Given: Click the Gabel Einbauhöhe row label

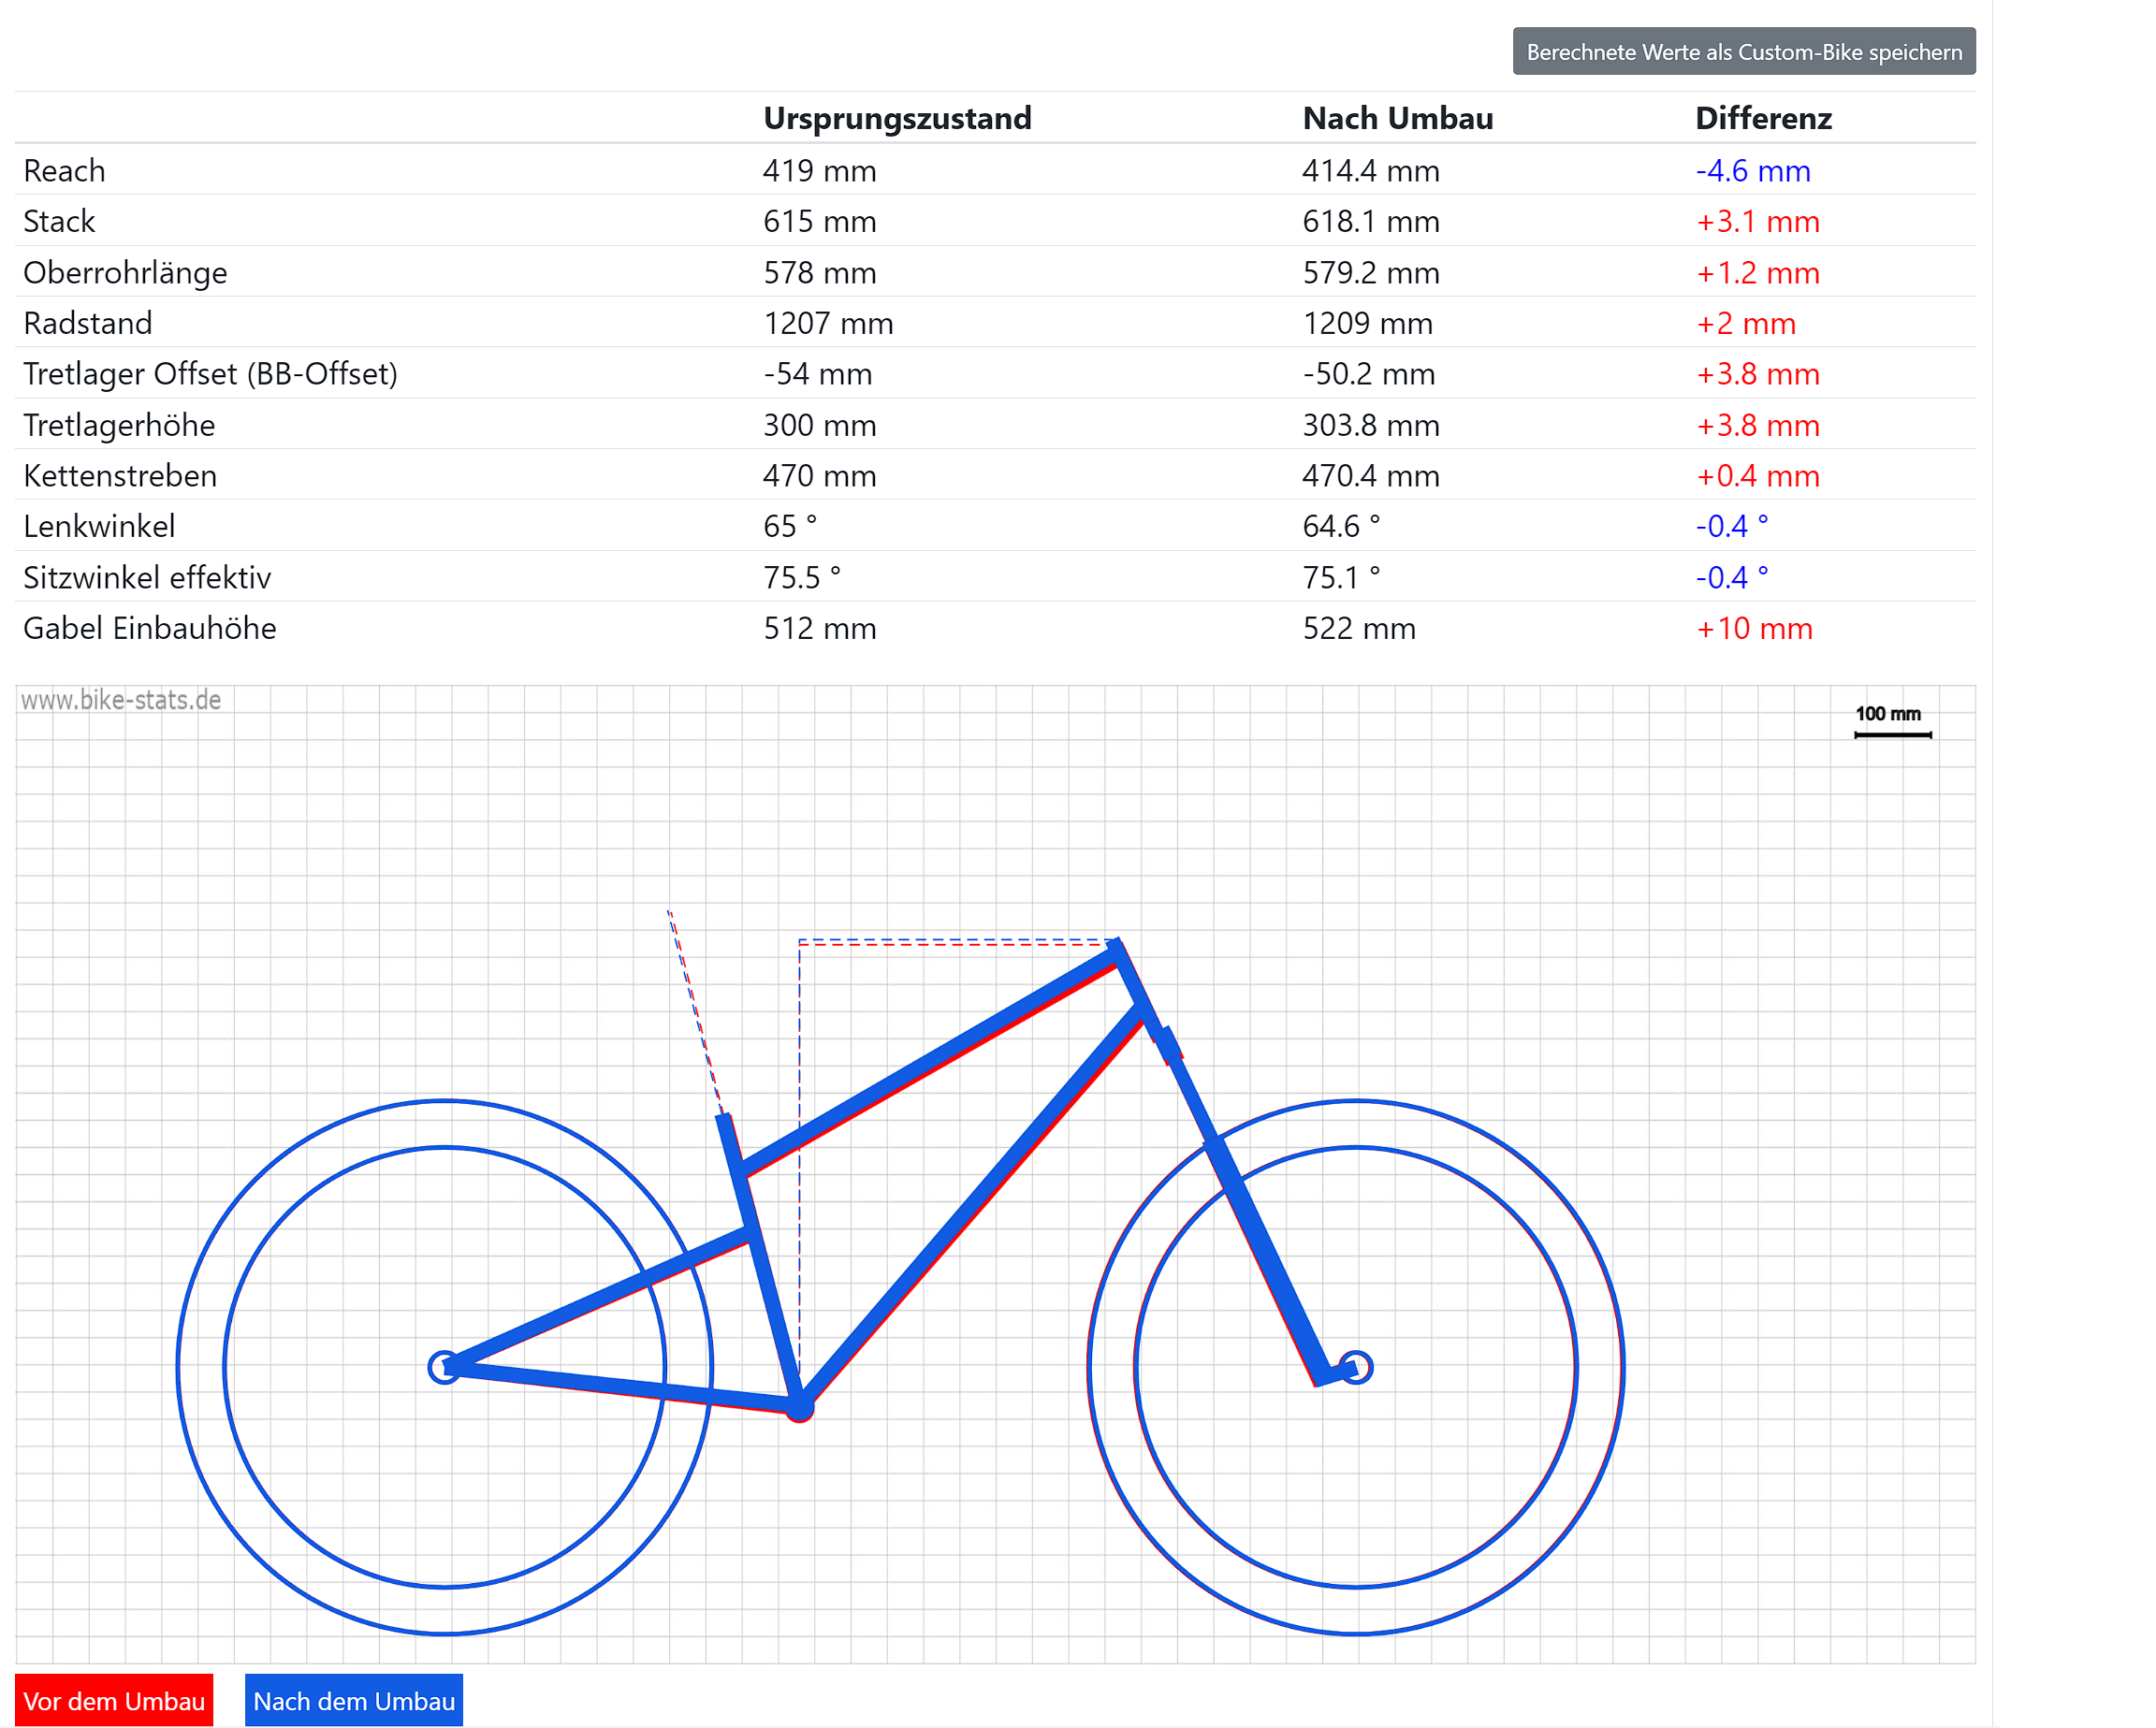Looking at the screenshot, I should tap(150, 628).
